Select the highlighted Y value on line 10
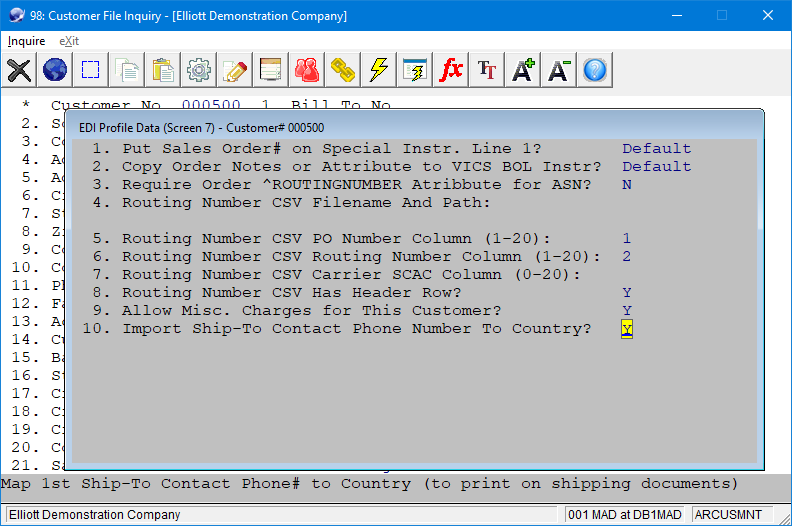 [627, 329]
